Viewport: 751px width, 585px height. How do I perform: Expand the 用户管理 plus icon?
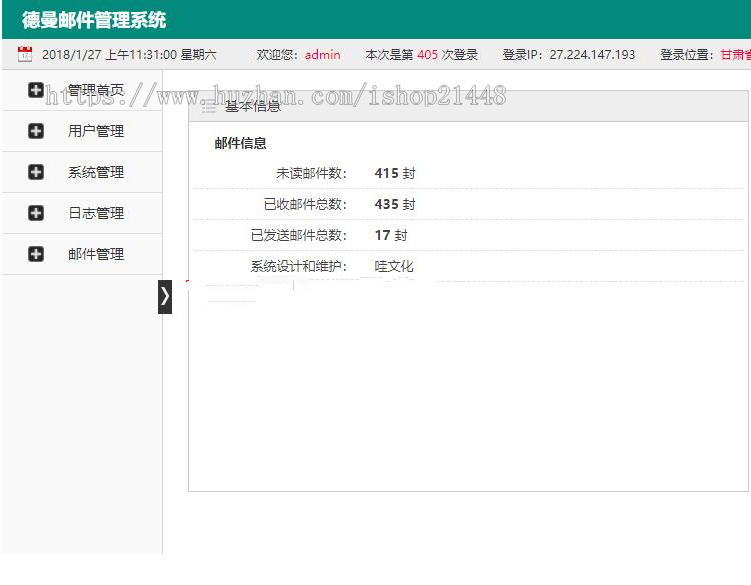pyautogui.click(x=36, y=131)
